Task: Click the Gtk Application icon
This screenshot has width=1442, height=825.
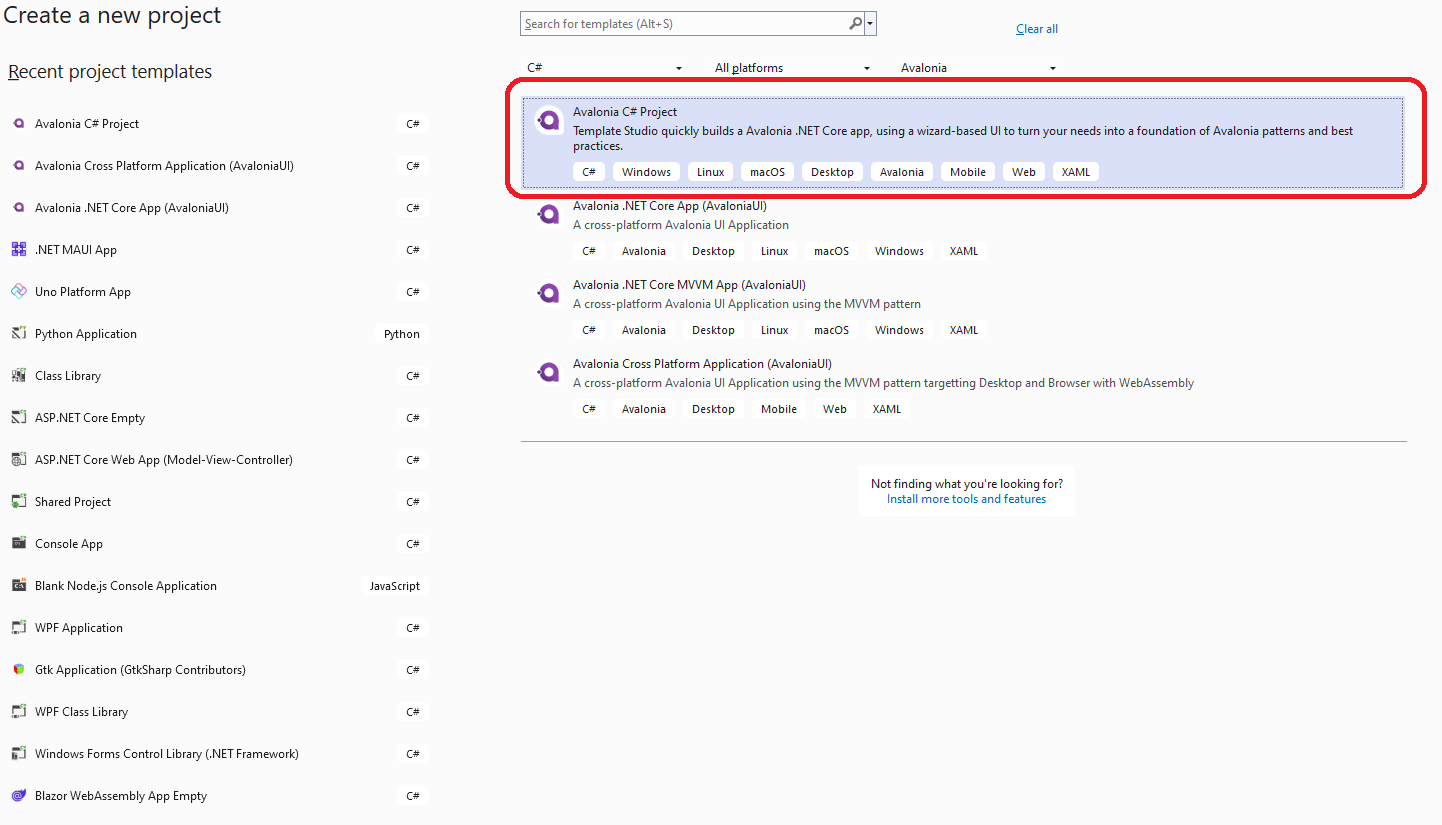Action: tap(18, 670)
